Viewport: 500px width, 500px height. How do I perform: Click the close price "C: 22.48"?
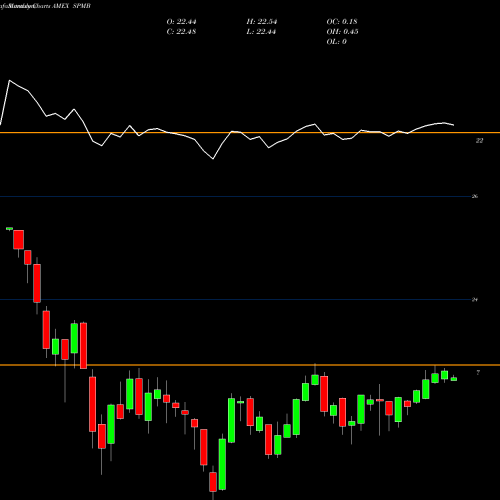coord(181,32)
